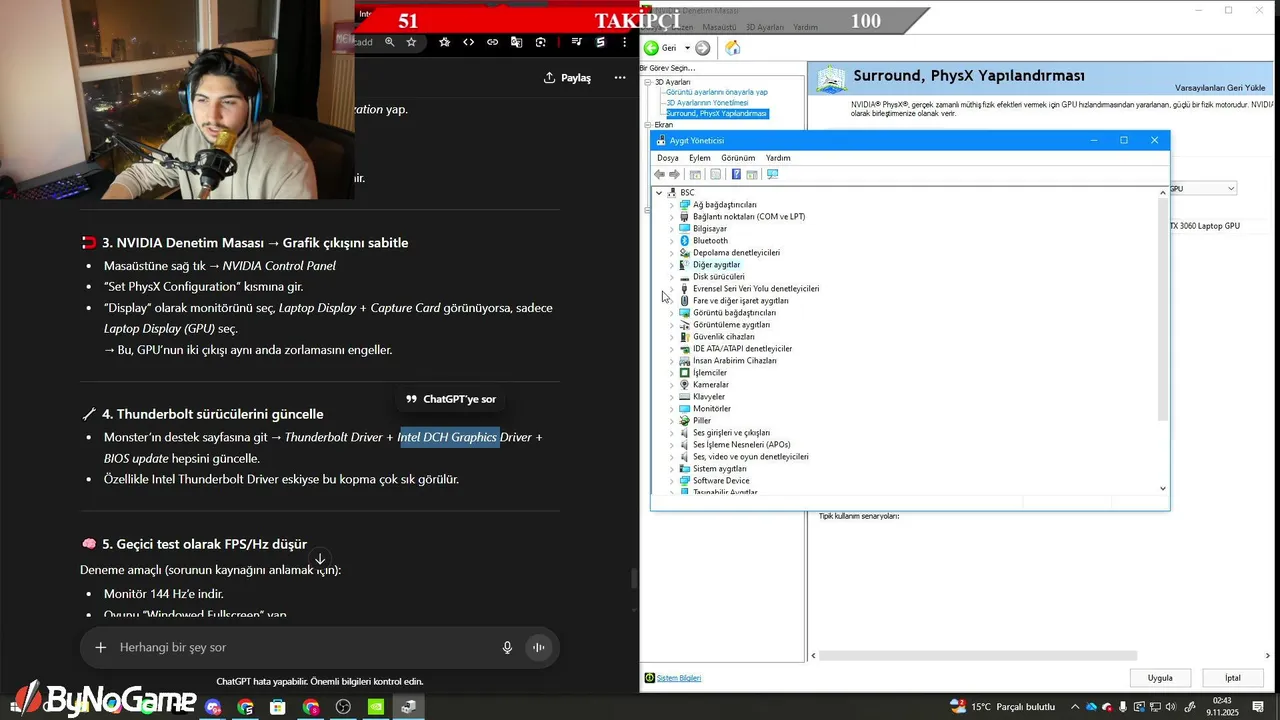Open the Eylem menu in Aygıt Yöneticisi
Viewport: 1280px width, 720px height.
(x=700, y=158)
